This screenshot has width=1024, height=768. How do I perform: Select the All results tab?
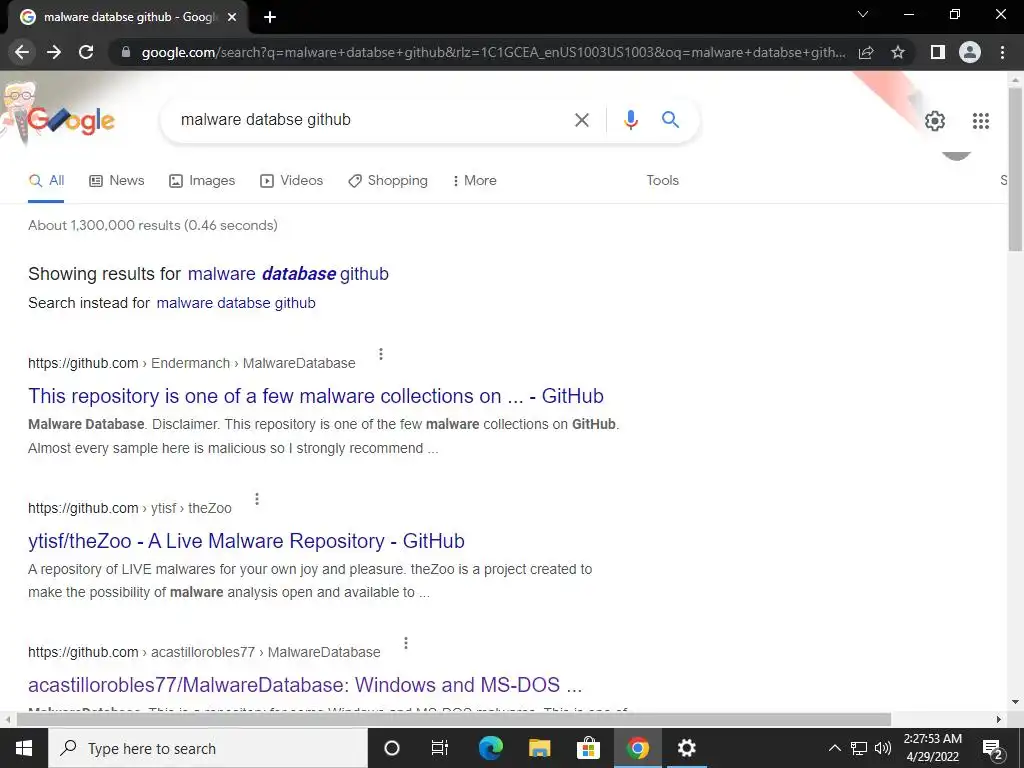[x=46, y=180]
